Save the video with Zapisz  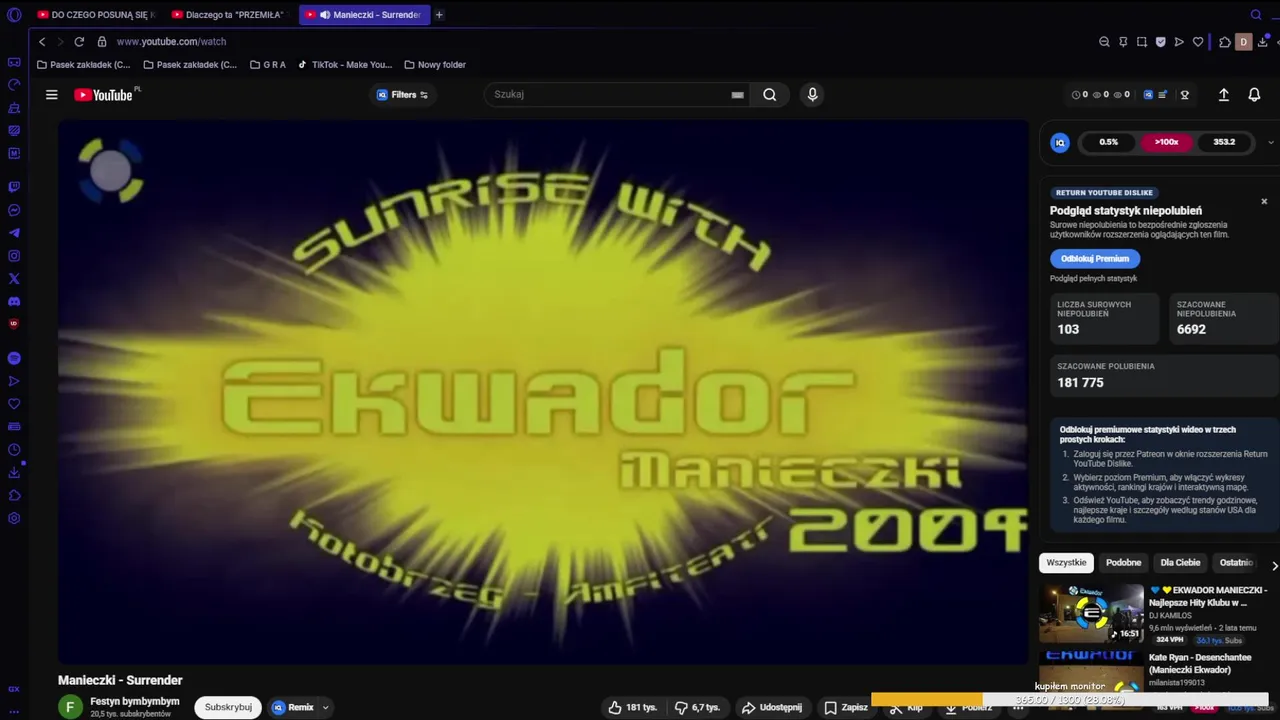point(846,707)
